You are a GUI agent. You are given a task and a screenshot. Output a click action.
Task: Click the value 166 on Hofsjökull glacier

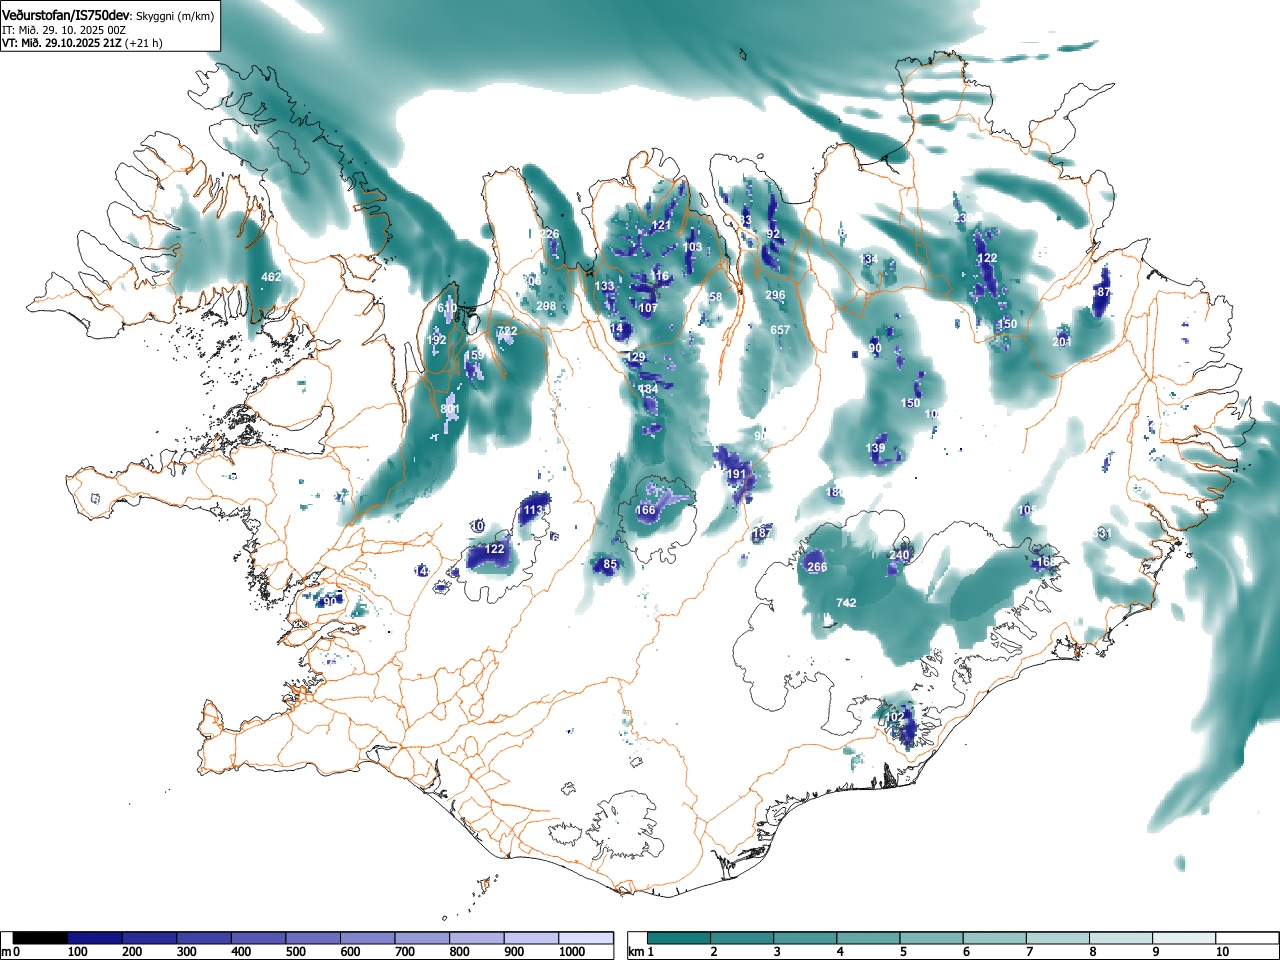click(646, 510)
